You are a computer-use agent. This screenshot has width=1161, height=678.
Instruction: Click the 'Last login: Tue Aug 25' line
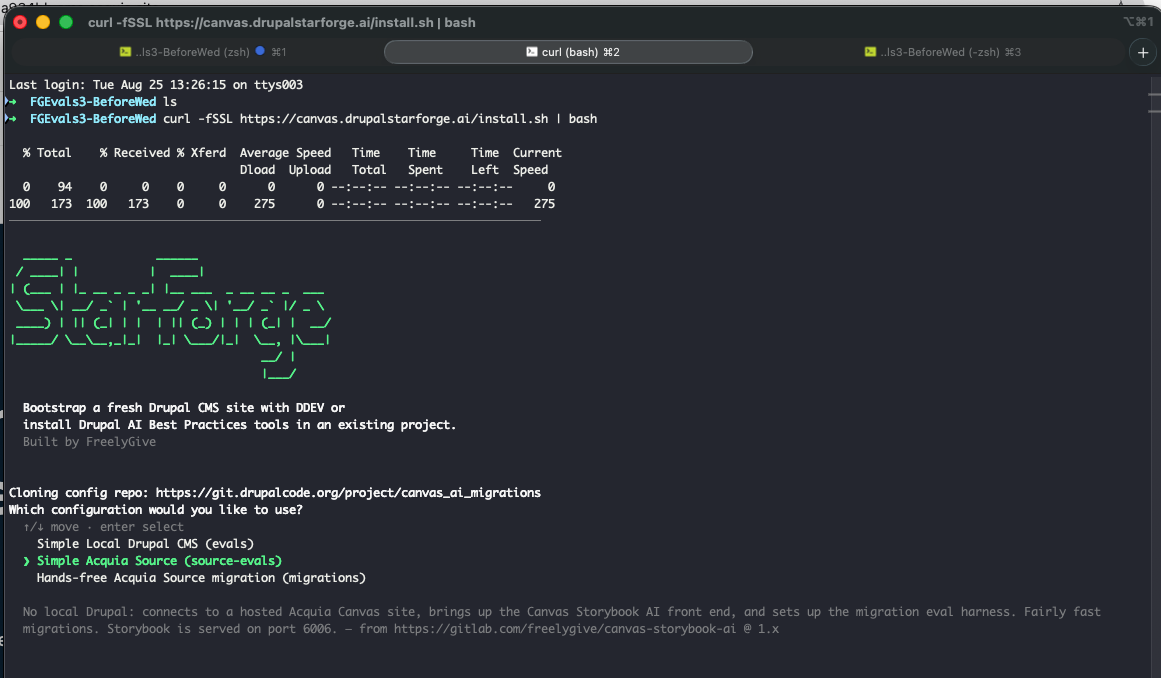(x=155, y=84)
